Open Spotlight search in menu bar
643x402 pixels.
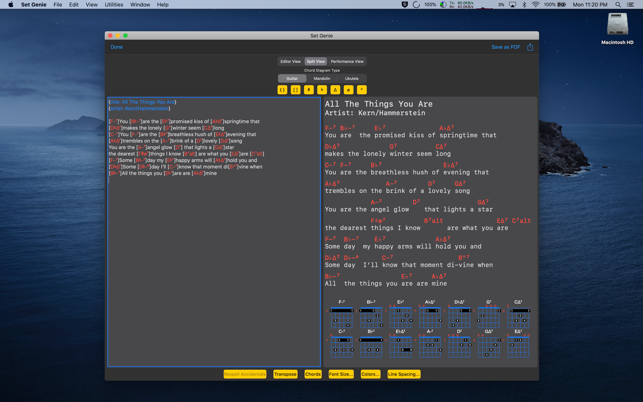[618, 5]
